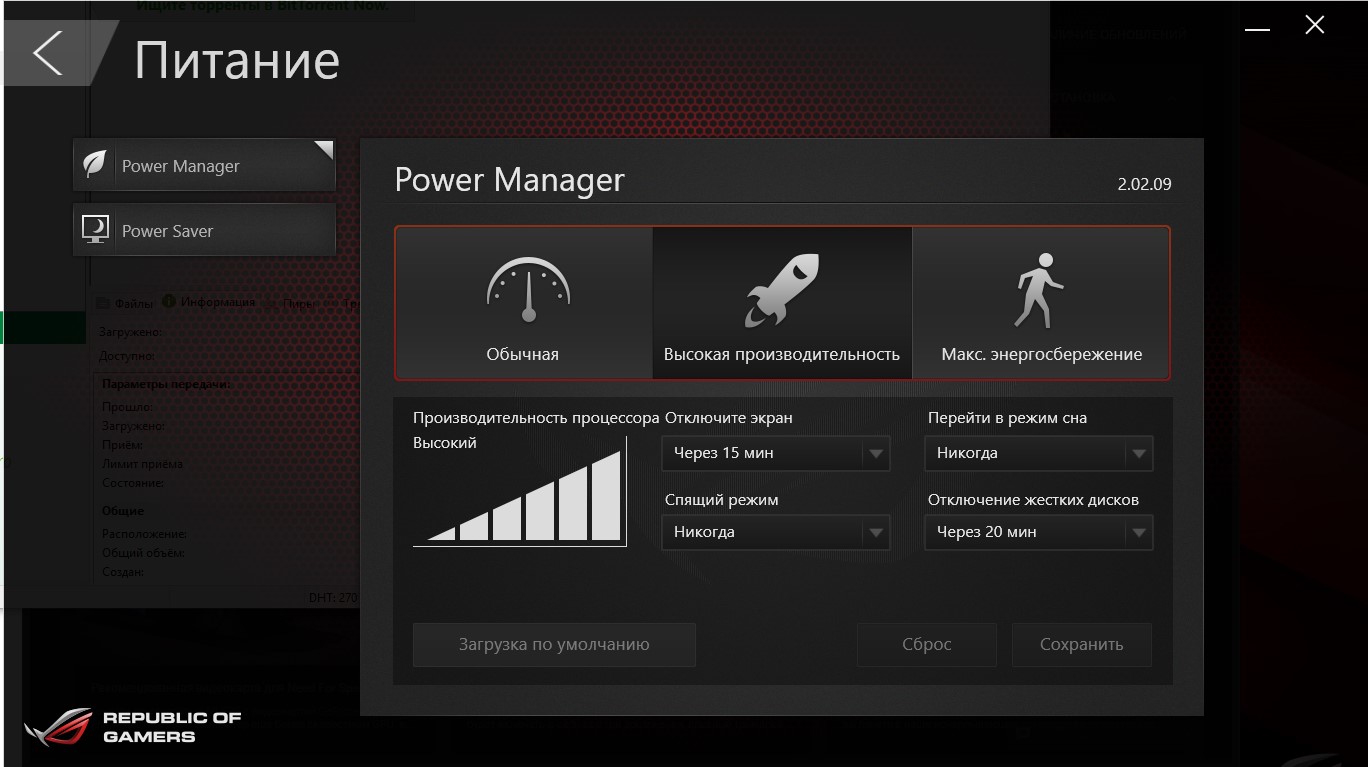Click the version number 2.02.09
The height and width of the screenshot is (767, 1368).
coord(1144,184)
